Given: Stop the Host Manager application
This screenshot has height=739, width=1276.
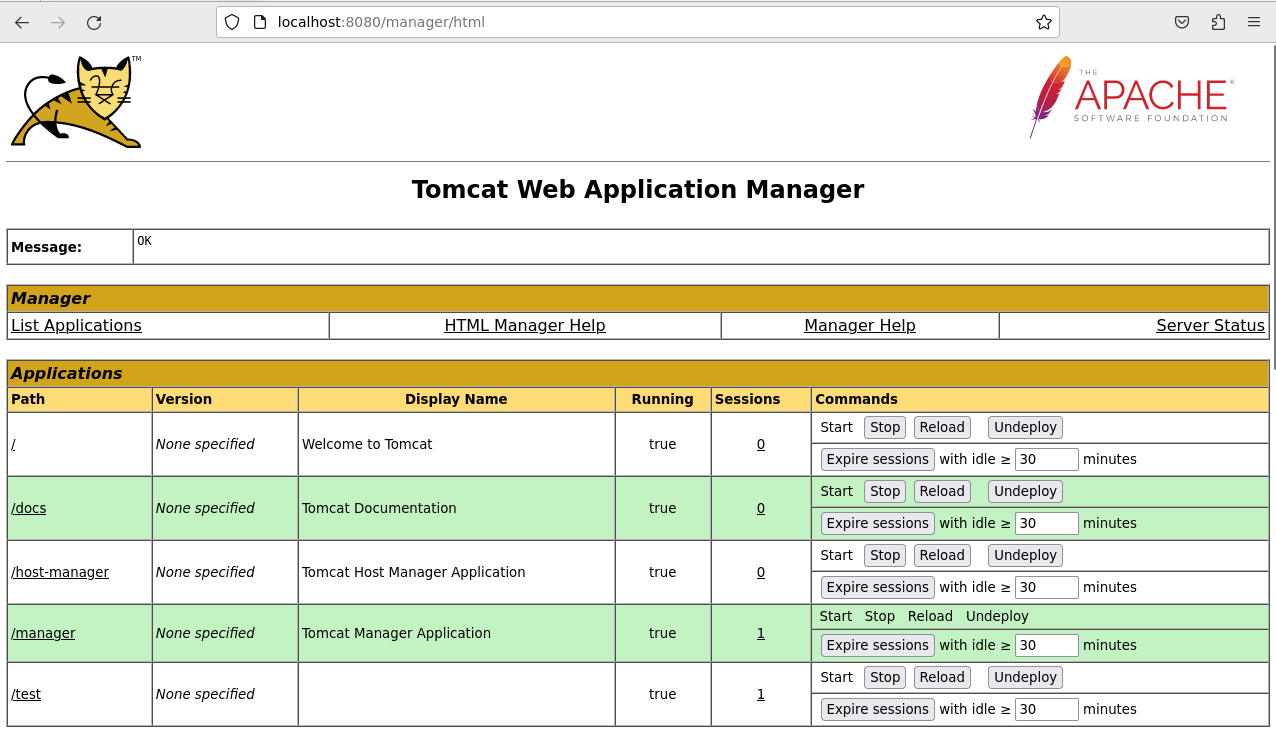Looking at the screenshot, I should (x=885, y=555).
